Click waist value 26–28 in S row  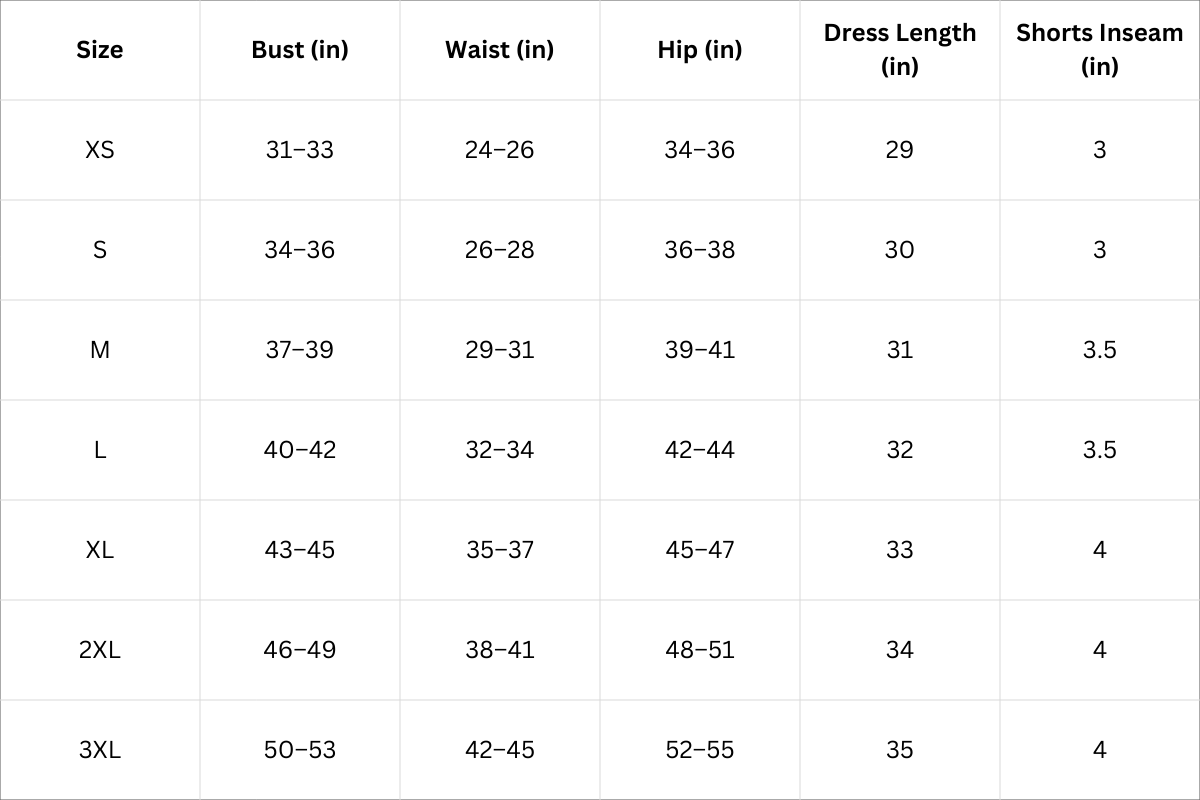[499, 250]
